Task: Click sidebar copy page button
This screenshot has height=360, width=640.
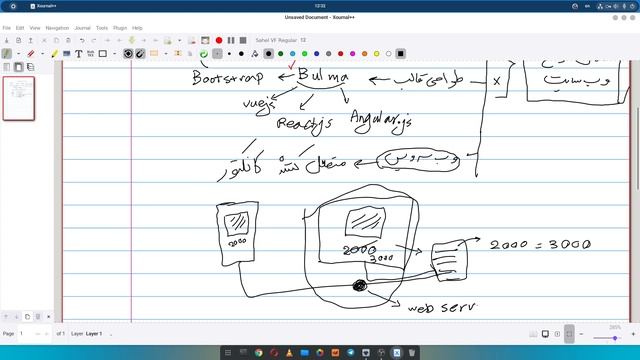Action: [27, 316]
